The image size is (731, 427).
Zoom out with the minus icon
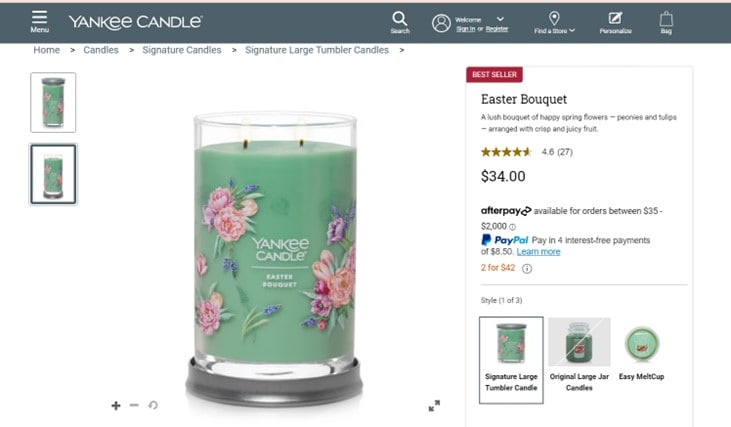134,405
